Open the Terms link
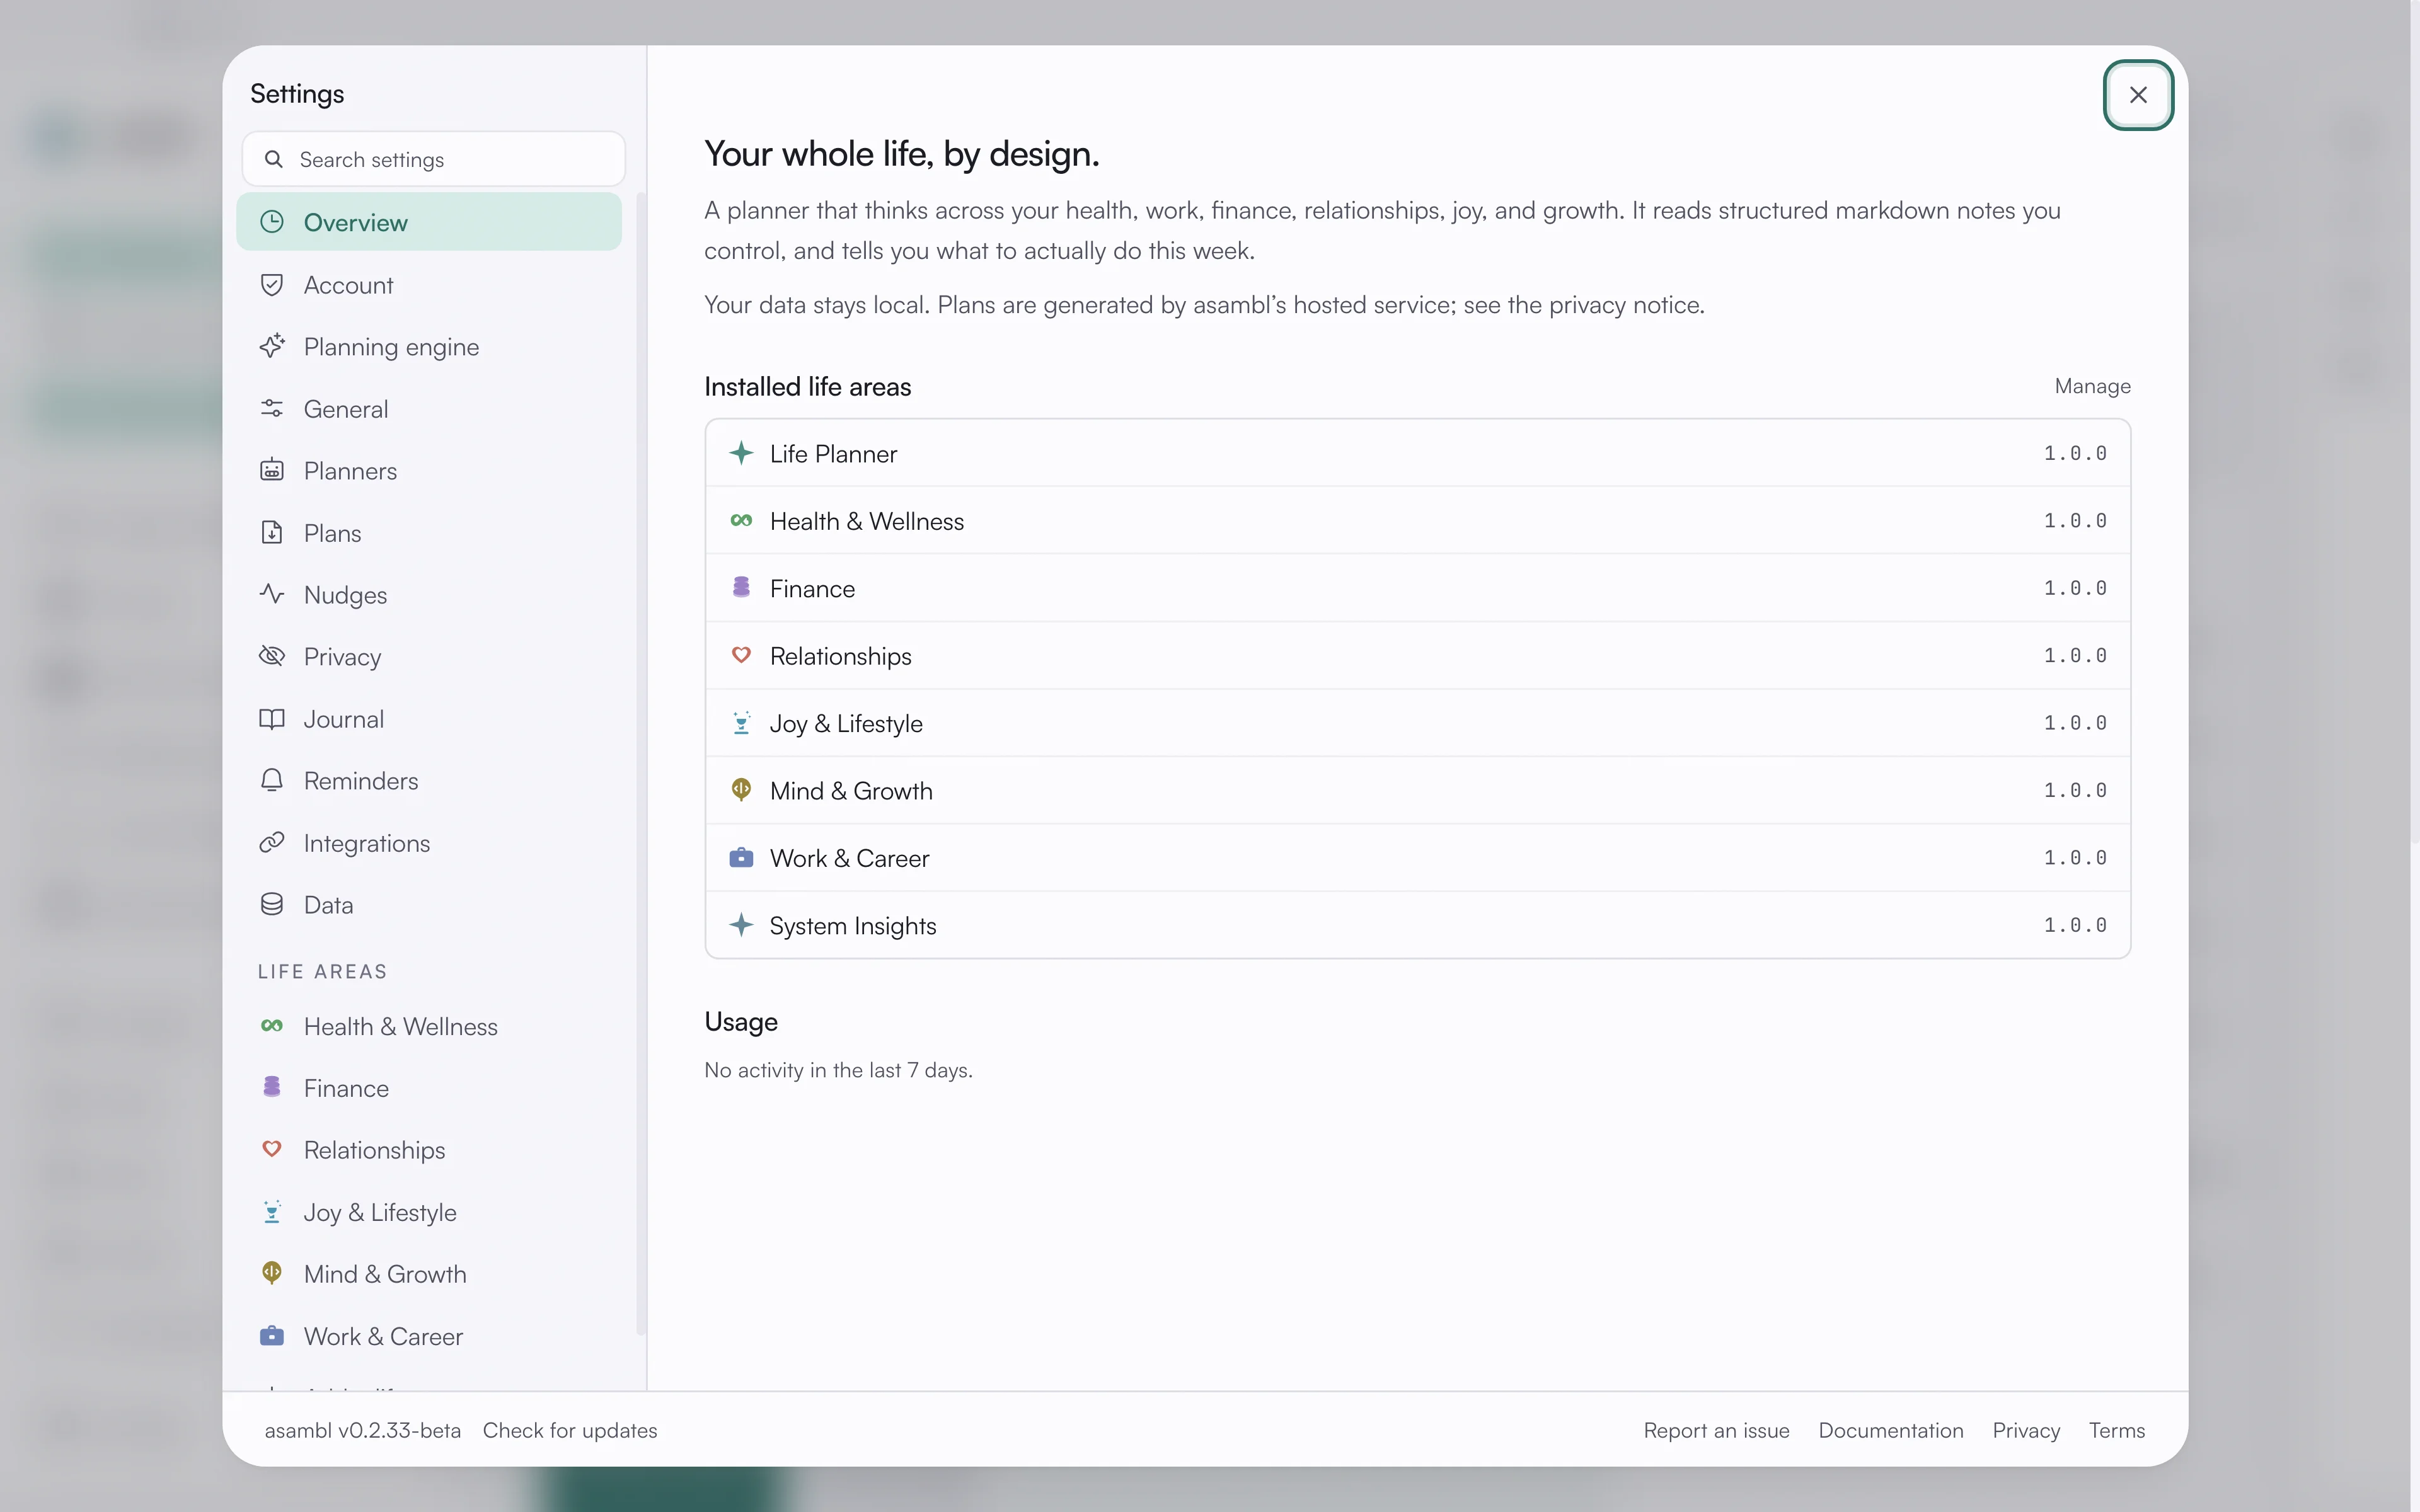Viewport: 2420px width, 1512px height. (x=2117, y=1430)
